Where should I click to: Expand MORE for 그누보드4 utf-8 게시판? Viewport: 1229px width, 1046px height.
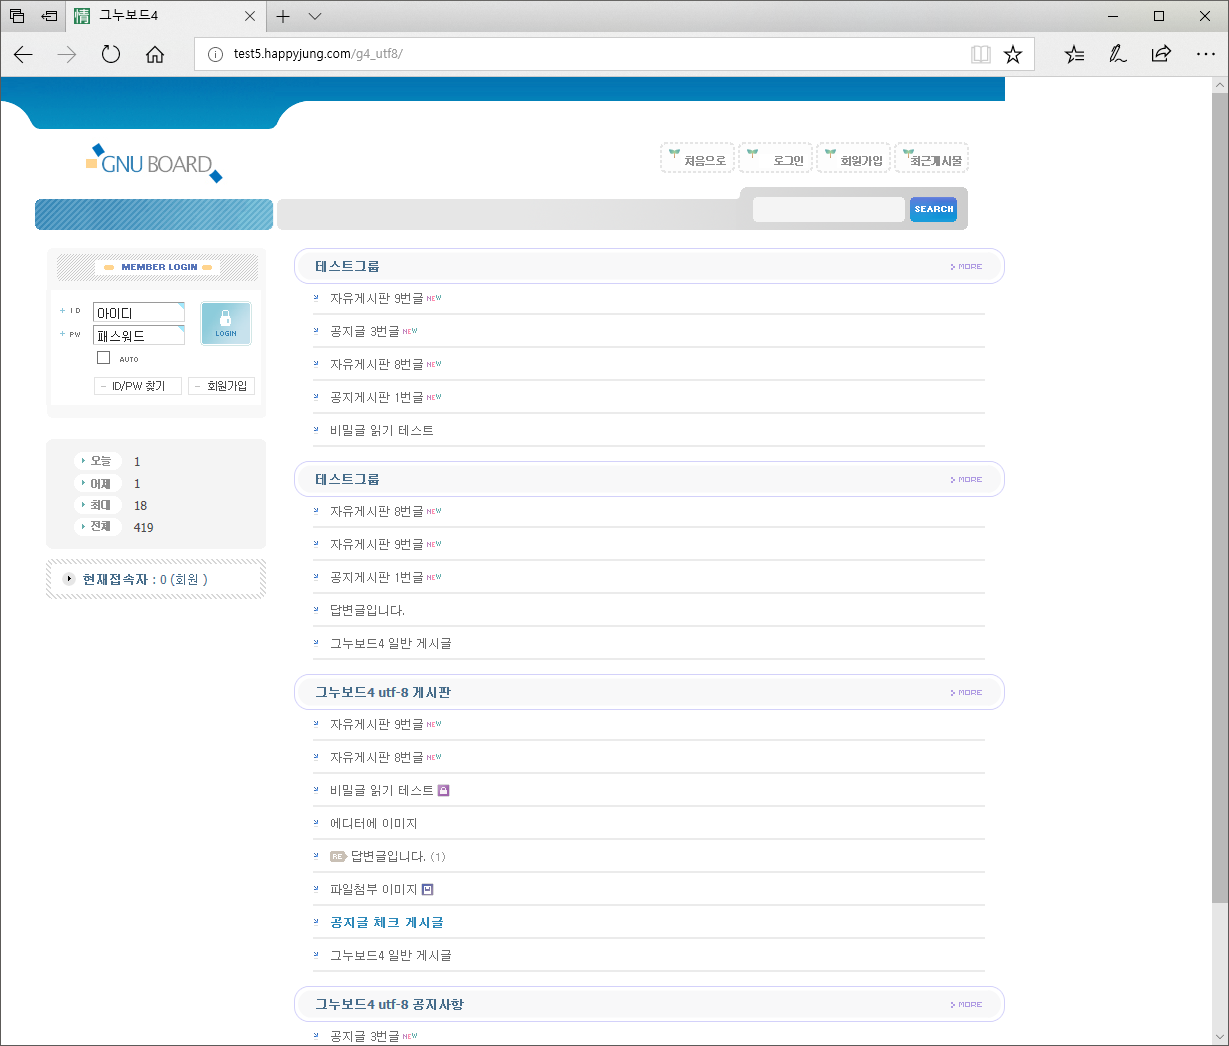967,692
